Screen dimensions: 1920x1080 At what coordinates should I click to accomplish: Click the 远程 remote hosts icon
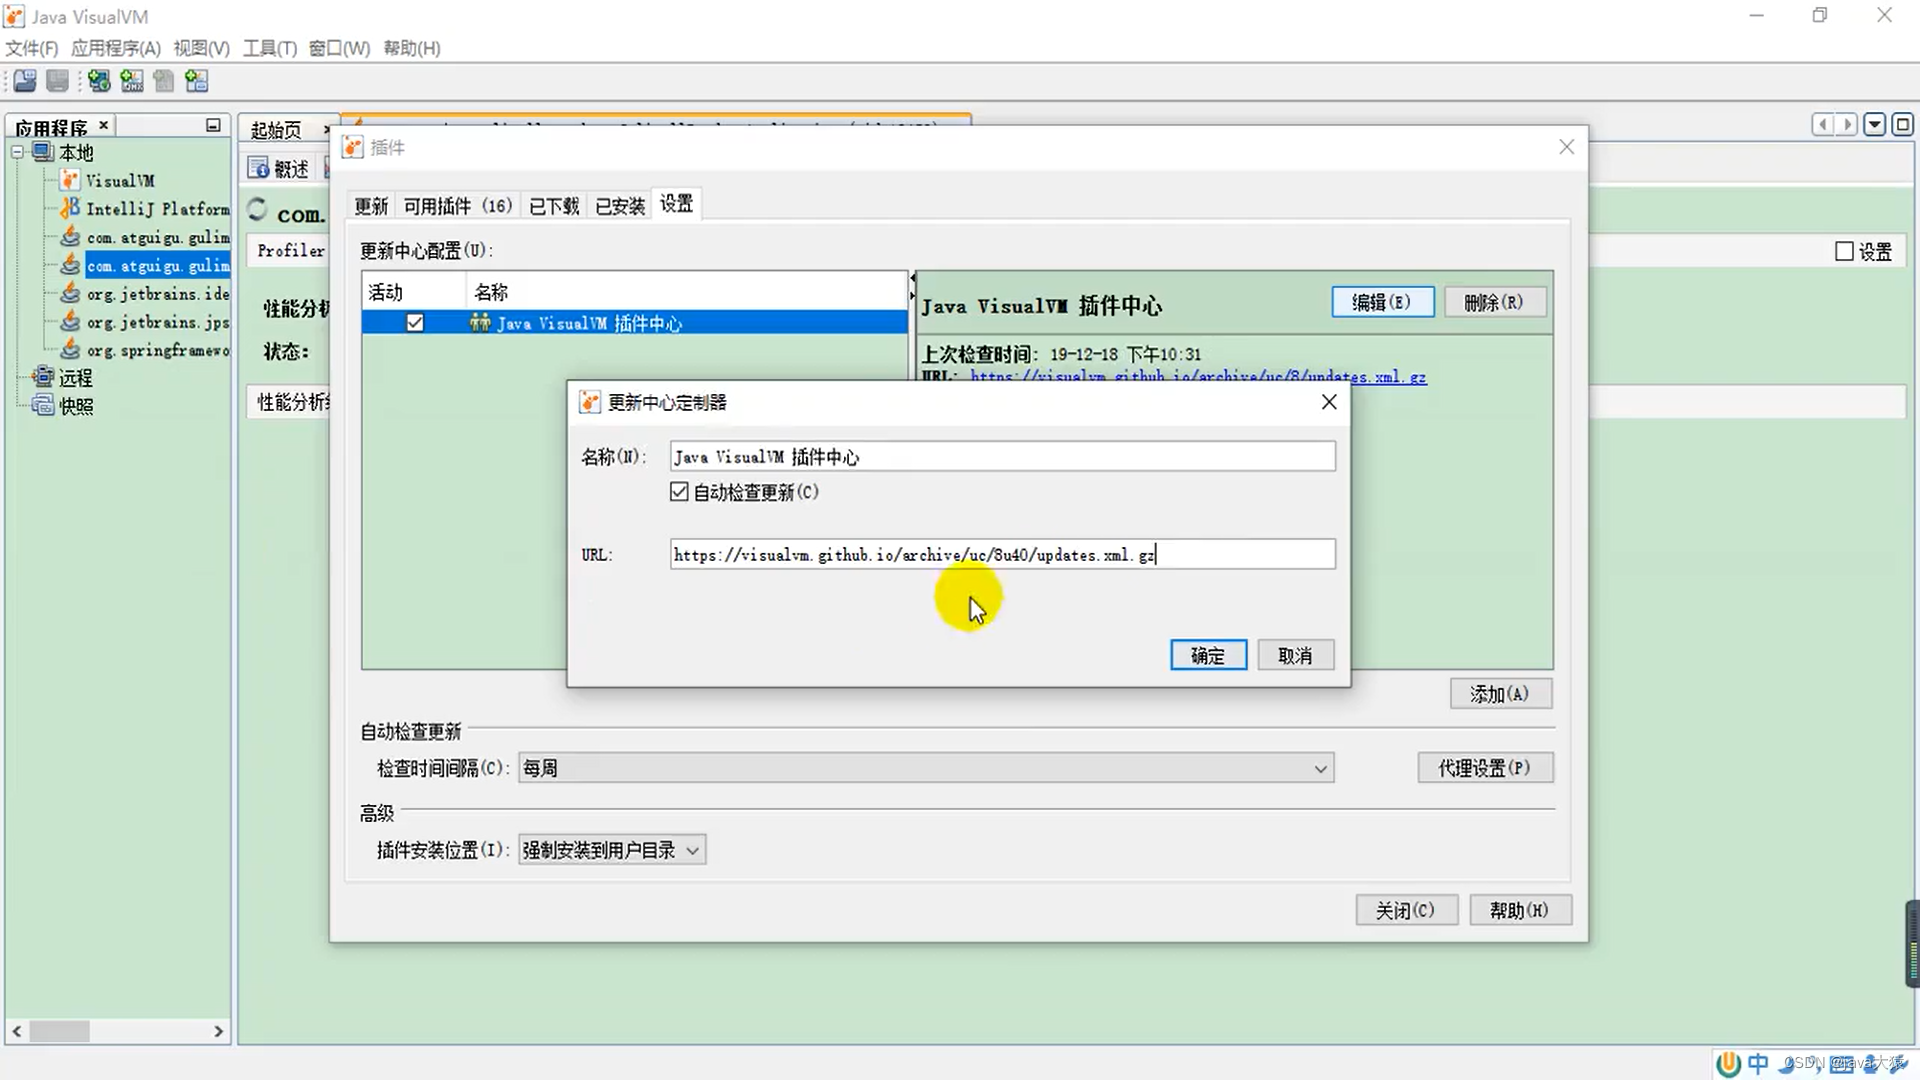point(43,377)
